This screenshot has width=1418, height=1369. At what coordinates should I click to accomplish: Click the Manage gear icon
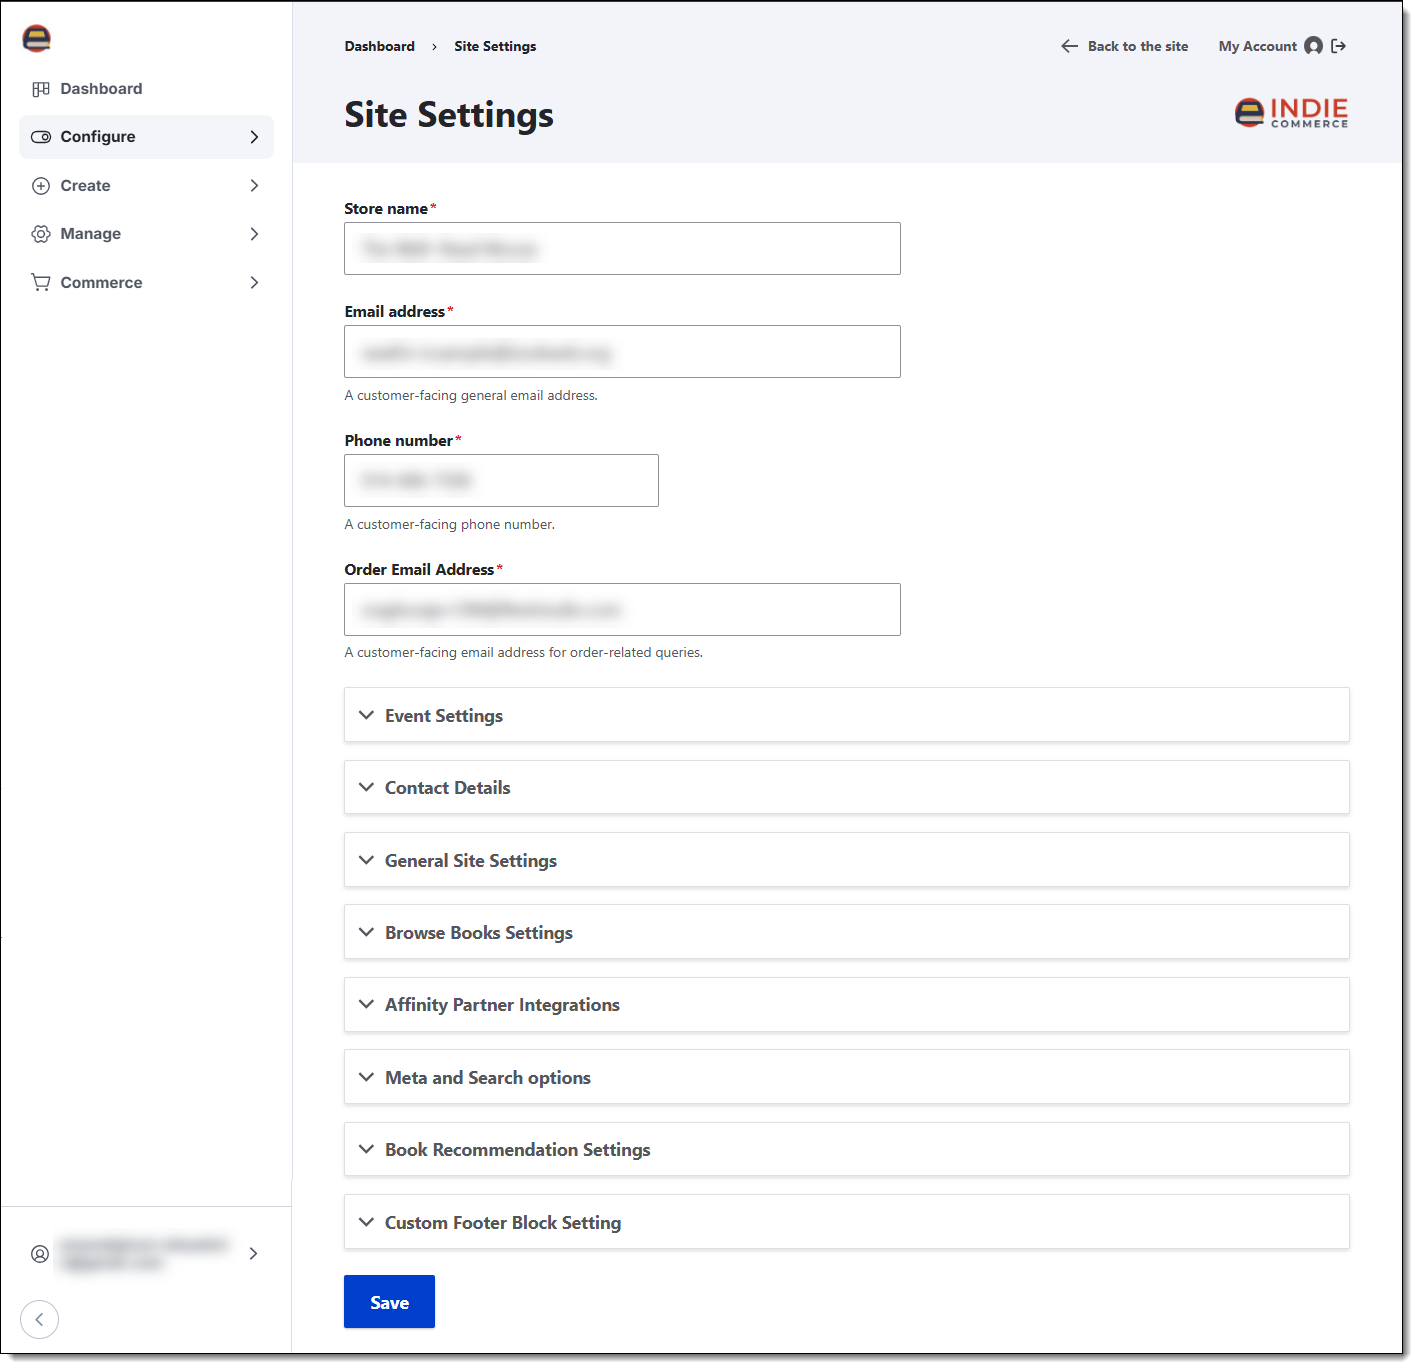(41, 234)
